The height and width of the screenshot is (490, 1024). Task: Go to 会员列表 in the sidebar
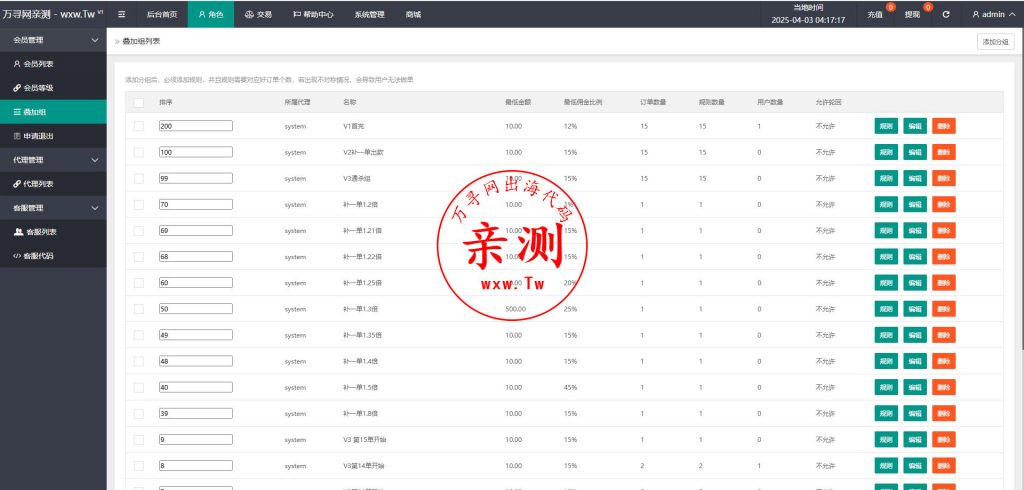53,64
